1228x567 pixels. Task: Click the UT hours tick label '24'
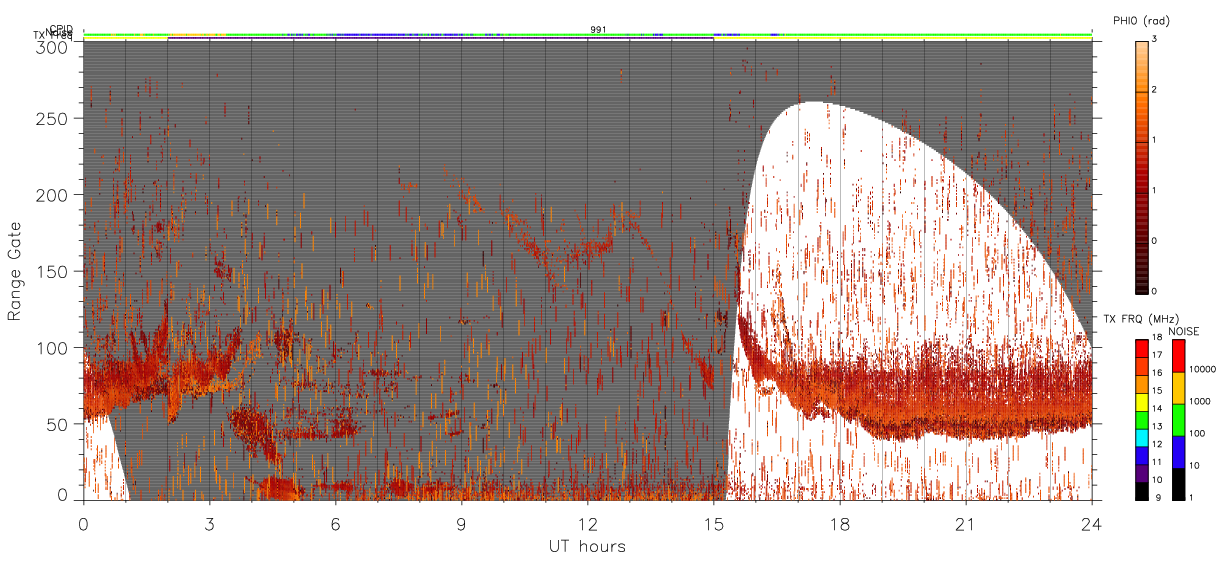click(x=1092, y=524)
